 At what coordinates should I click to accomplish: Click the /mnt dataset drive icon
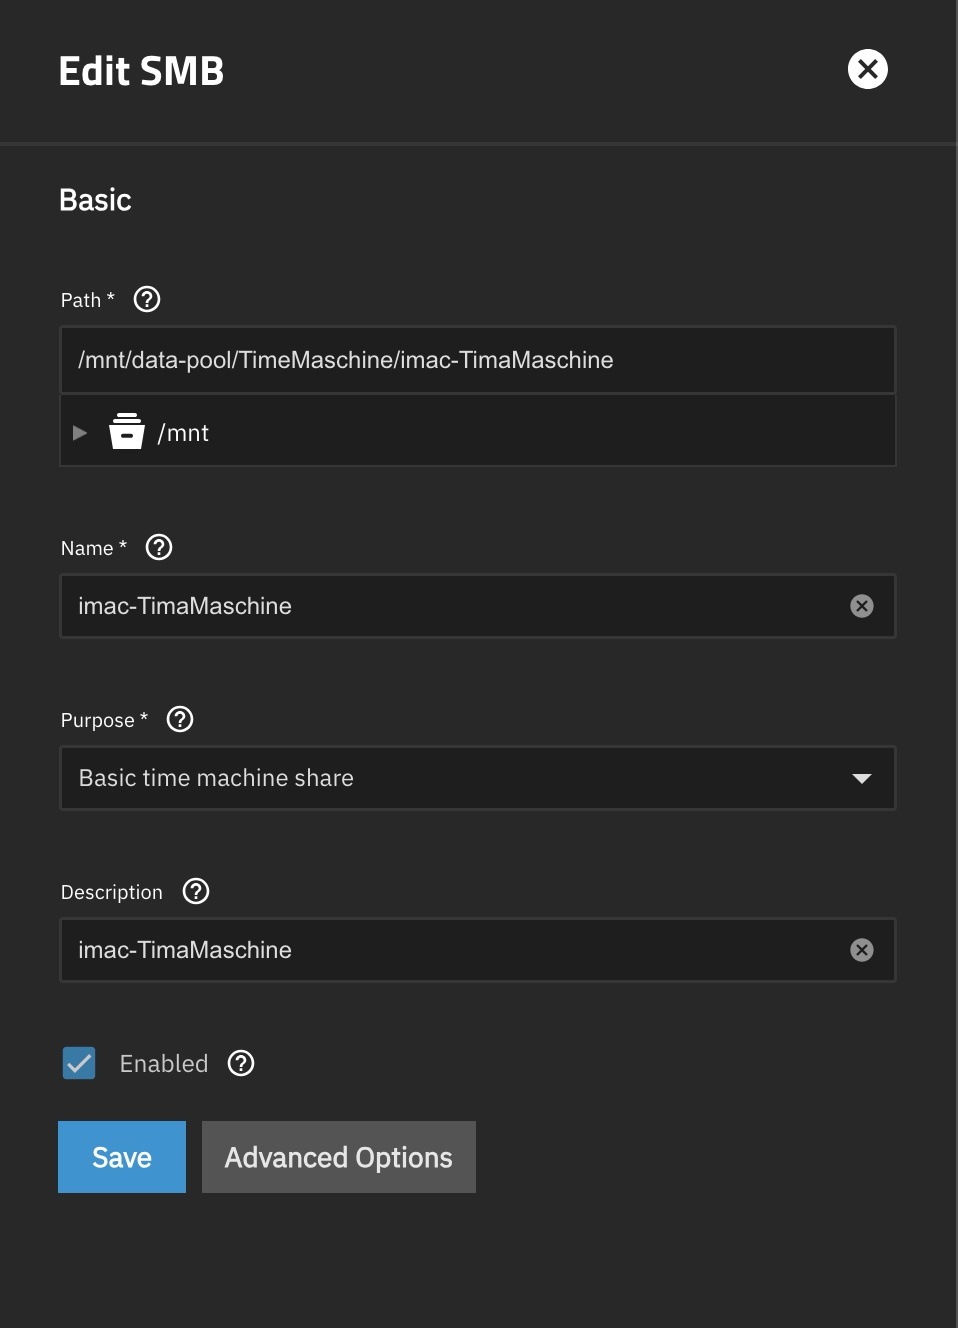[127, 432]
